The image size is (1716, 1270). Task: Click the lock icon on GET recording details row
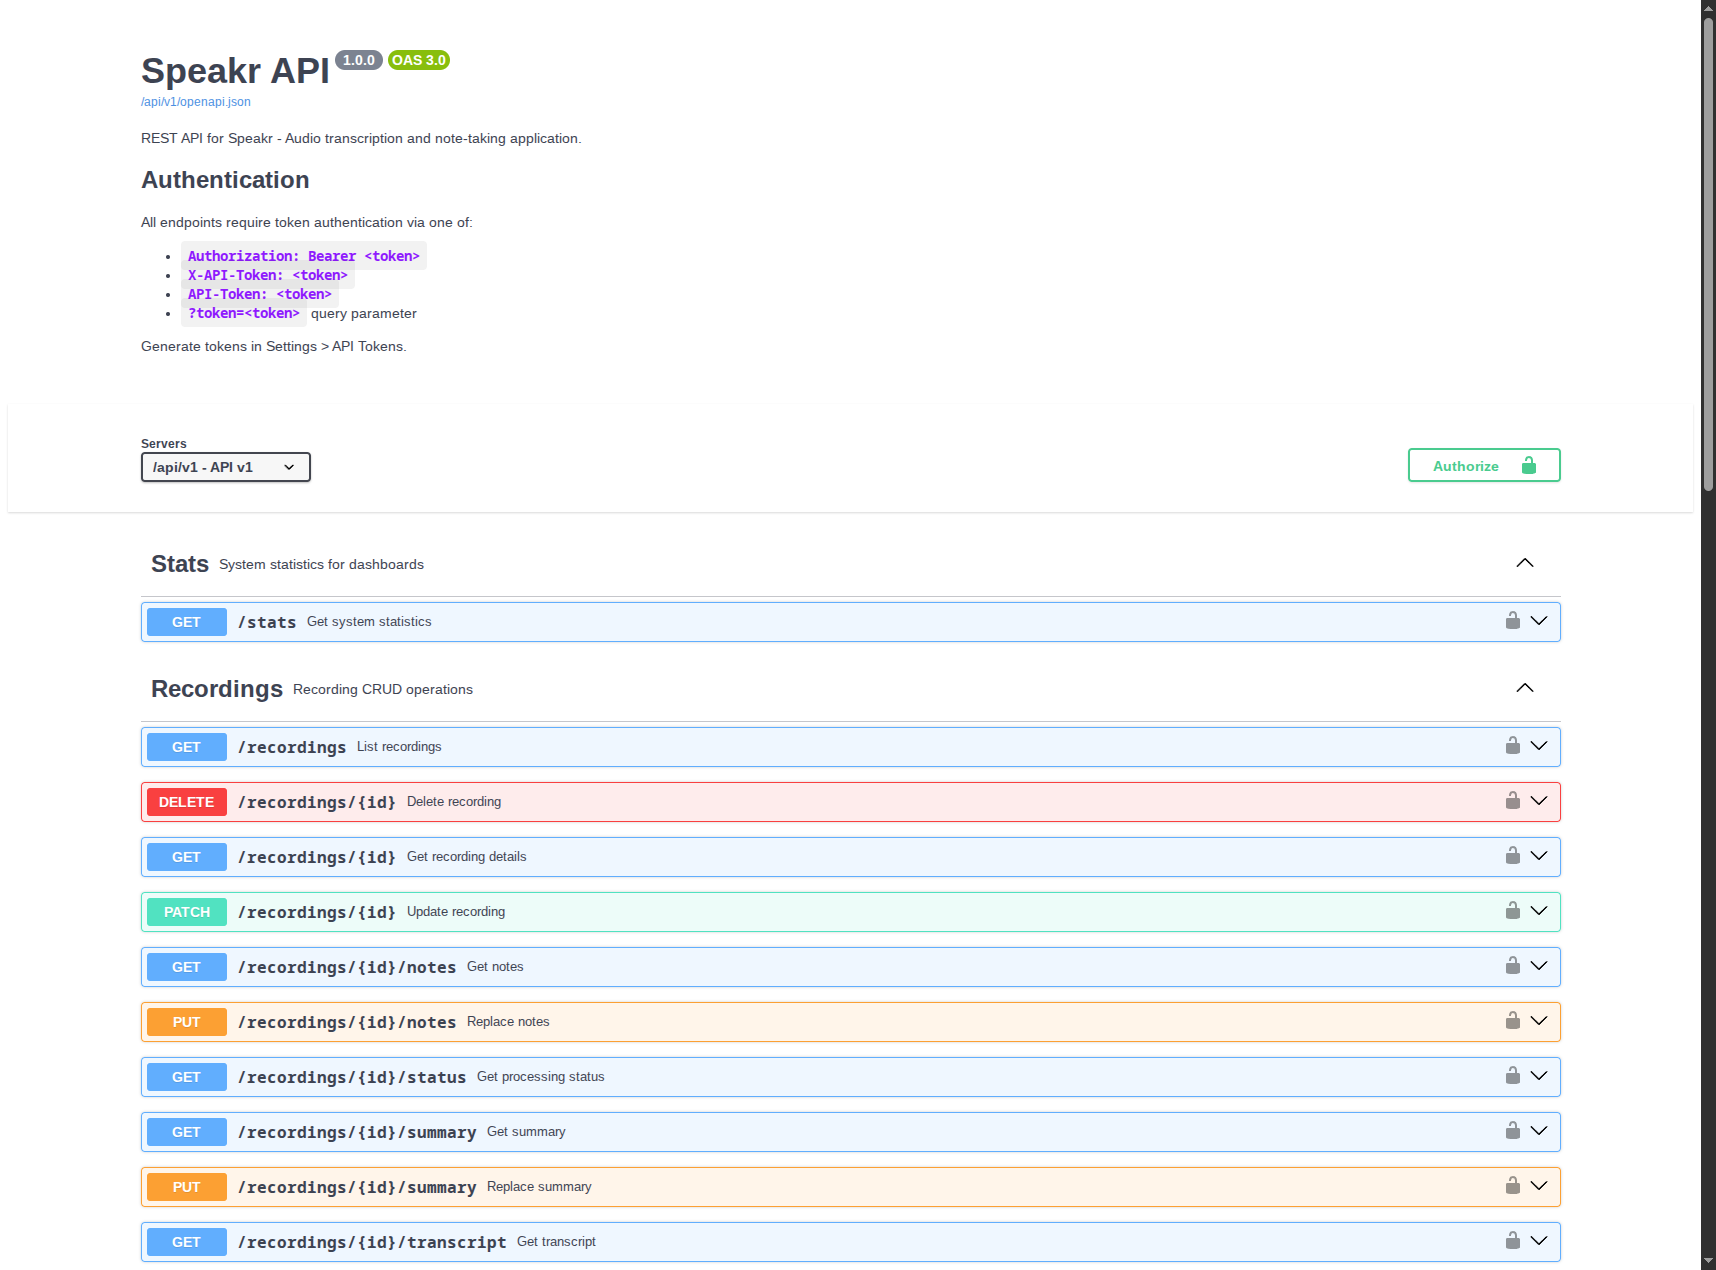click(x=1512, y=856)
